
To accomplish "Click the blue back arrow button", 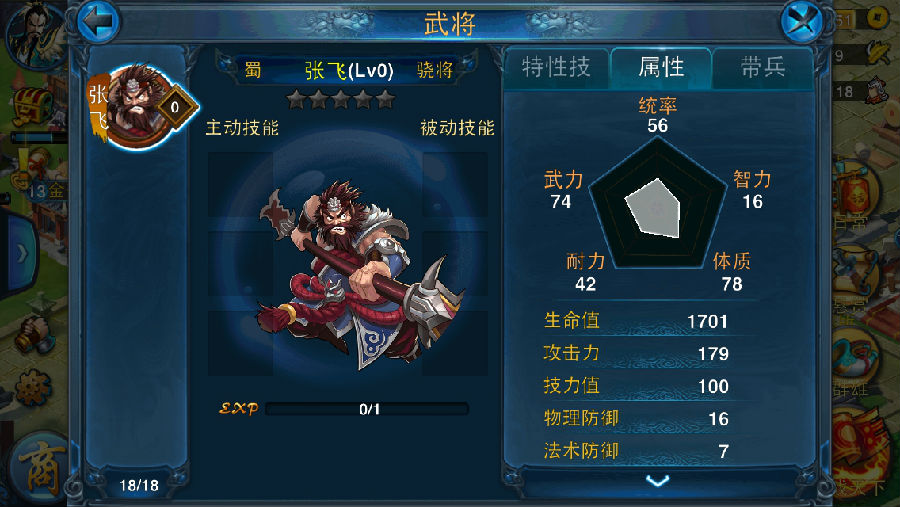I will coord(98,22).
